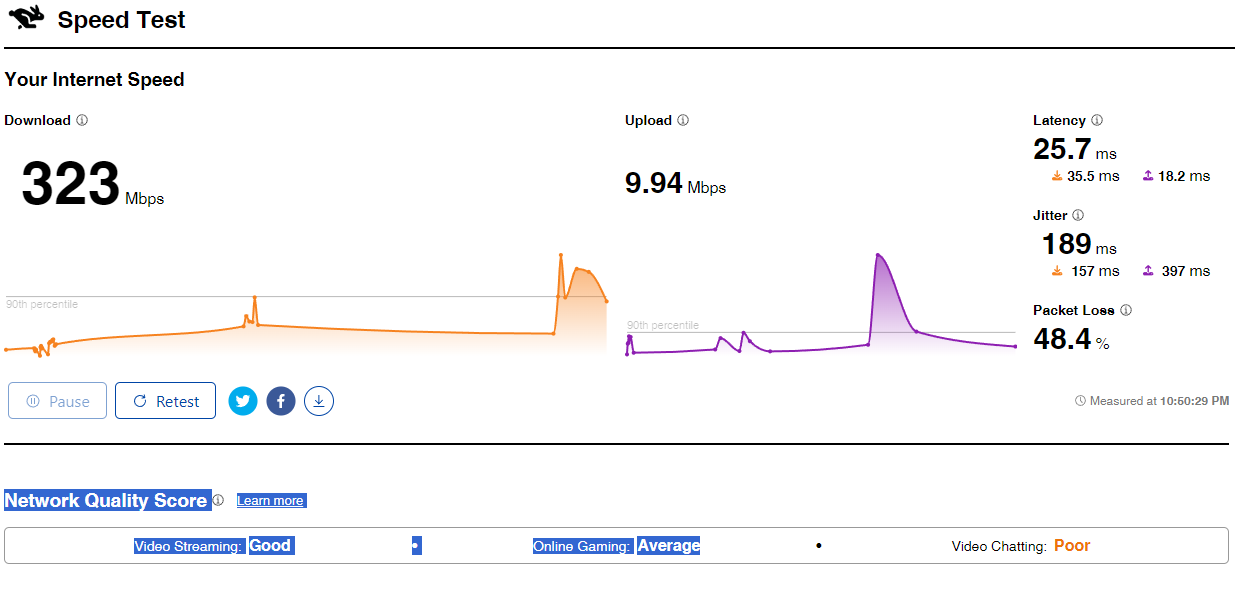
Task: Open the Learn more link
Action: coord(271,500)
